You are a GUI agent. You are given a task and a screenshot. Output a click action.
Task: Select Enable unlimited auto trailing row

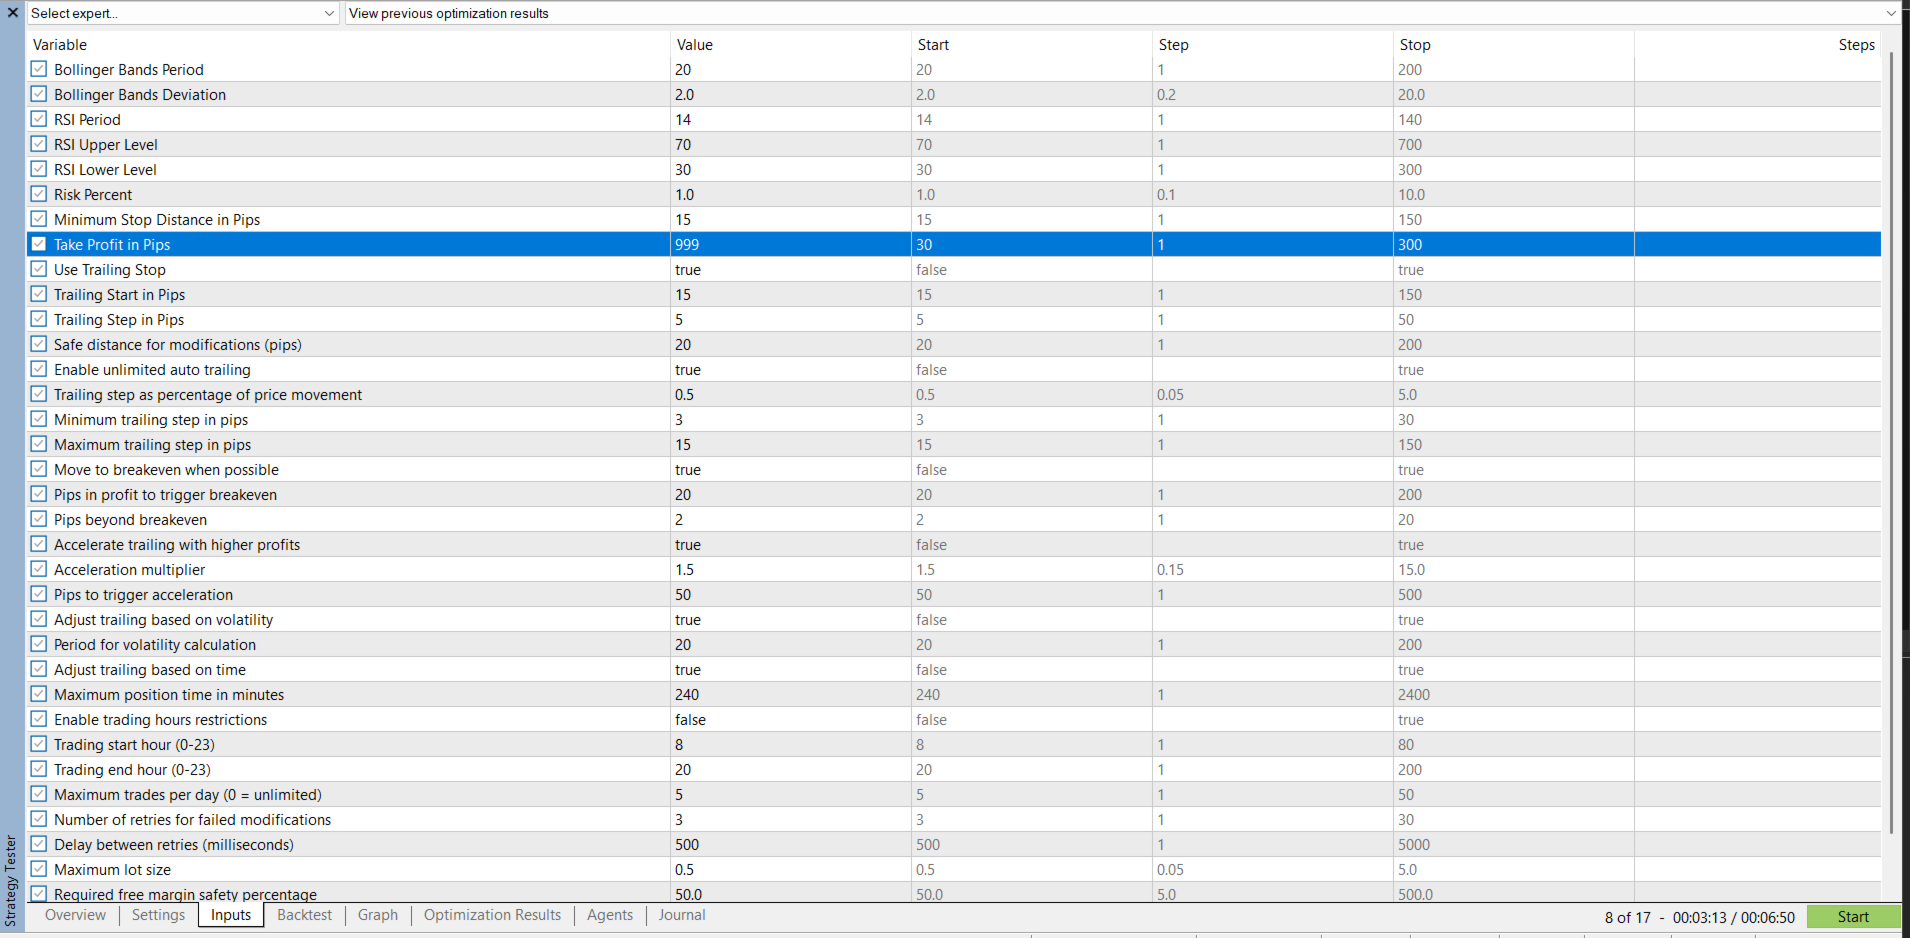(x=954, y=369)
